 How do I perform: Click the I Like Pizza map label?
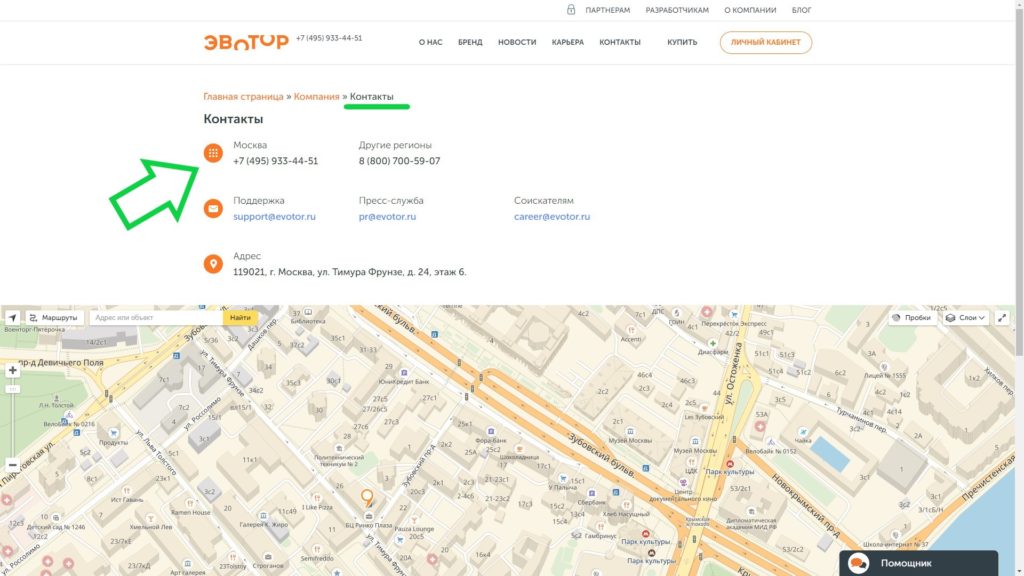318,507
